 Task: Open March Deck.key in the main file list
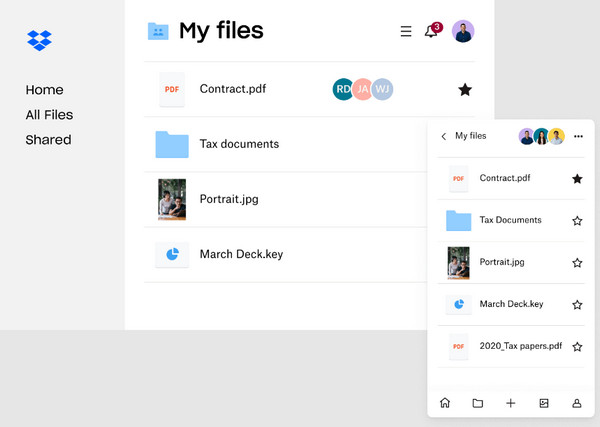click(241, 254)
